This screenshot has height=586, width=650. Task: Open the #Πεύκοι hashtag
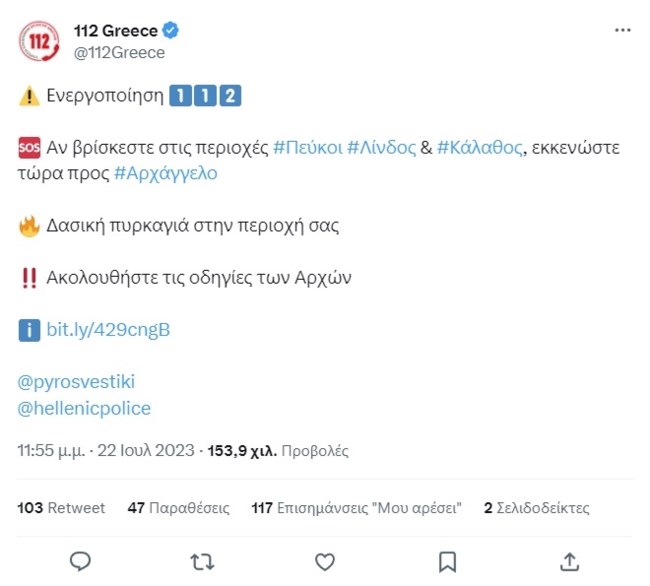tap(307, 148)
